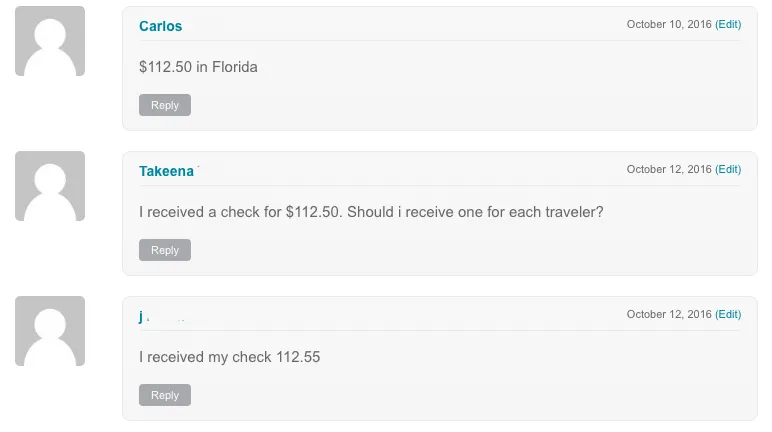Open Takeena's commenter name link
This screenshot has height=432, width=772.
pyautogui.click(x=166, y=171)
